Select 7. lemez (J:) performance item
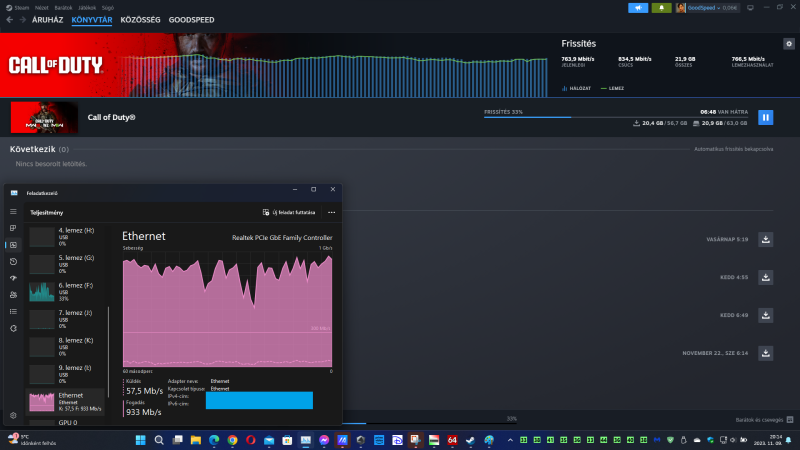Viewport: 800px width, 450px height. pyautogui.click(x=65, y=319)
